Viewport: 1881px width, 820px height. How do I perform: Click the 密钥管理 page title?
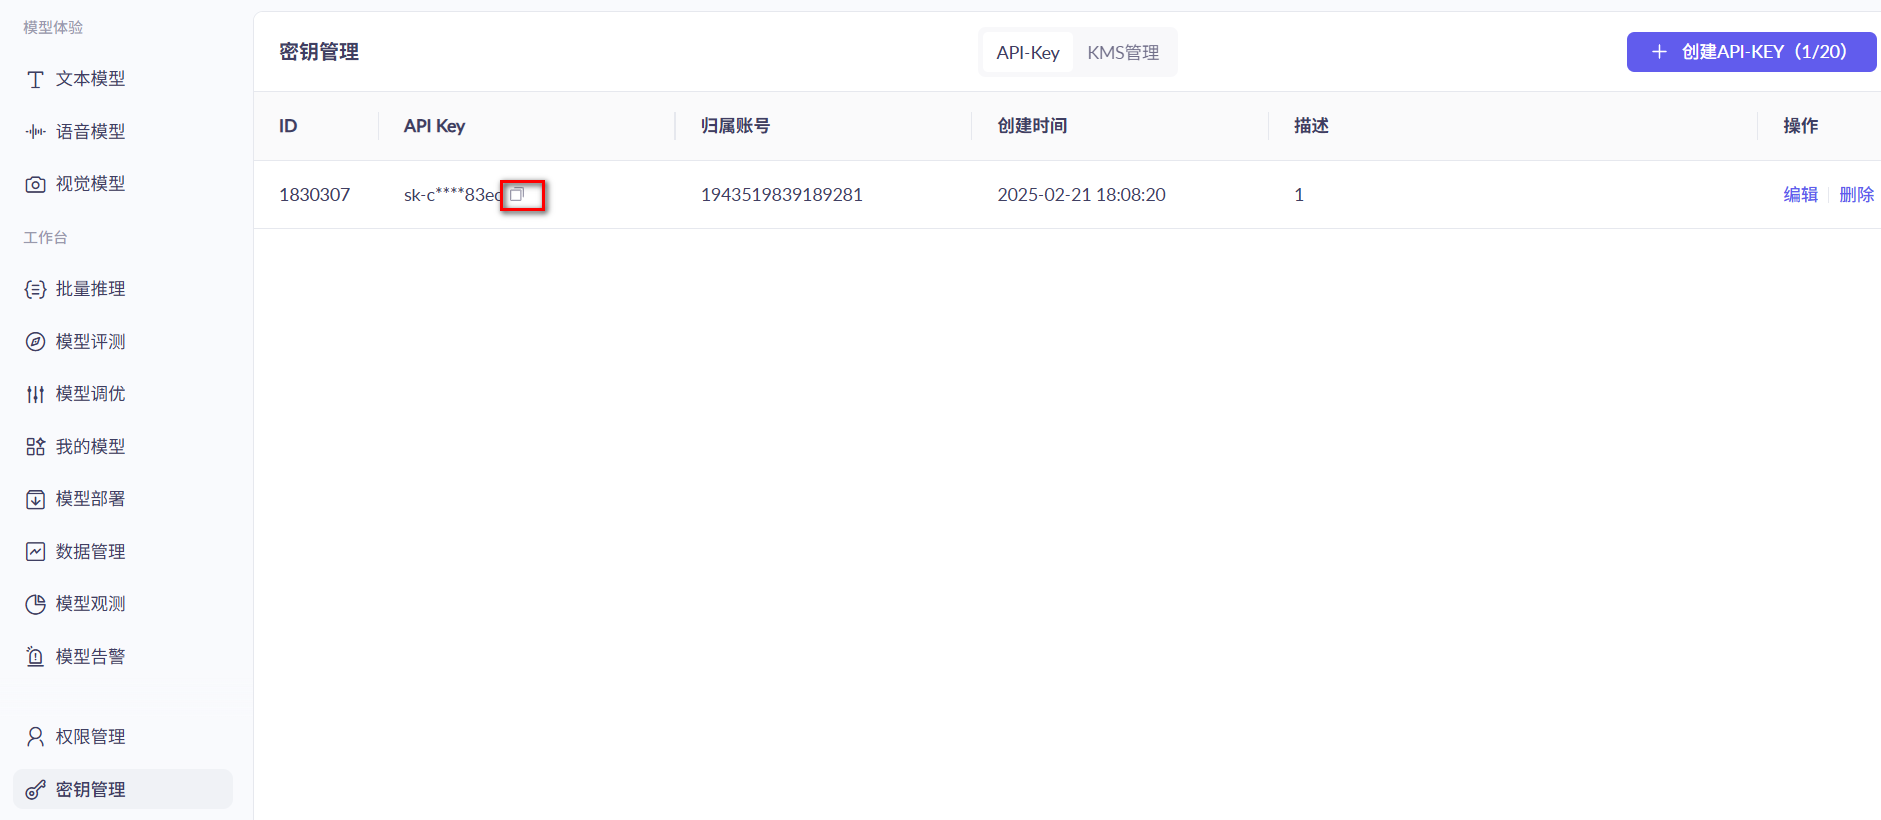tap(318, 52)
